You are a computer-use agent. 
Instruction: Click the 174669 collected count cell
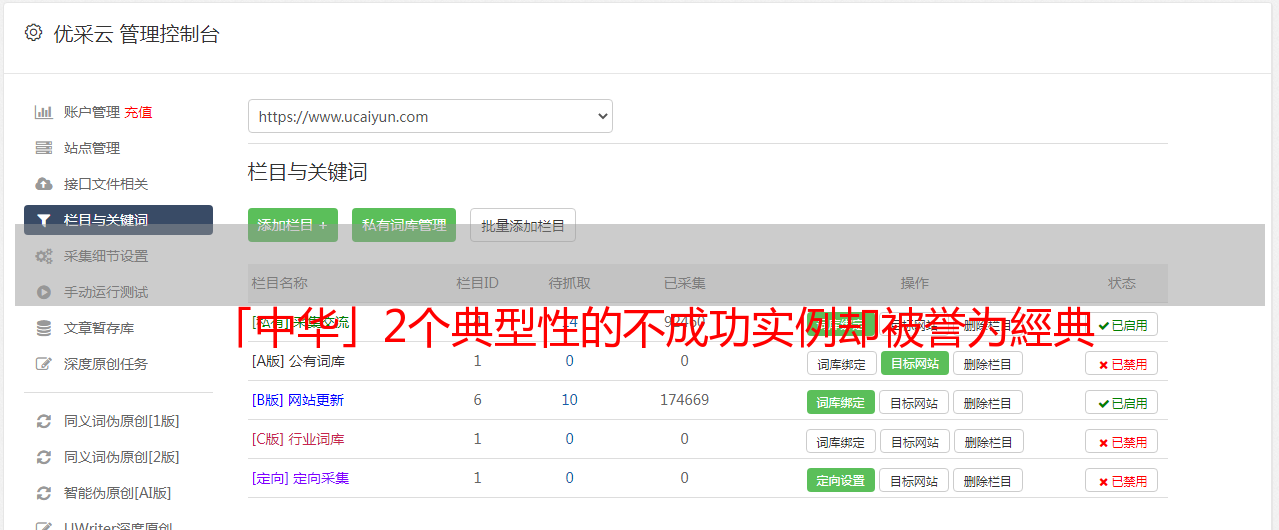point(684,400)
